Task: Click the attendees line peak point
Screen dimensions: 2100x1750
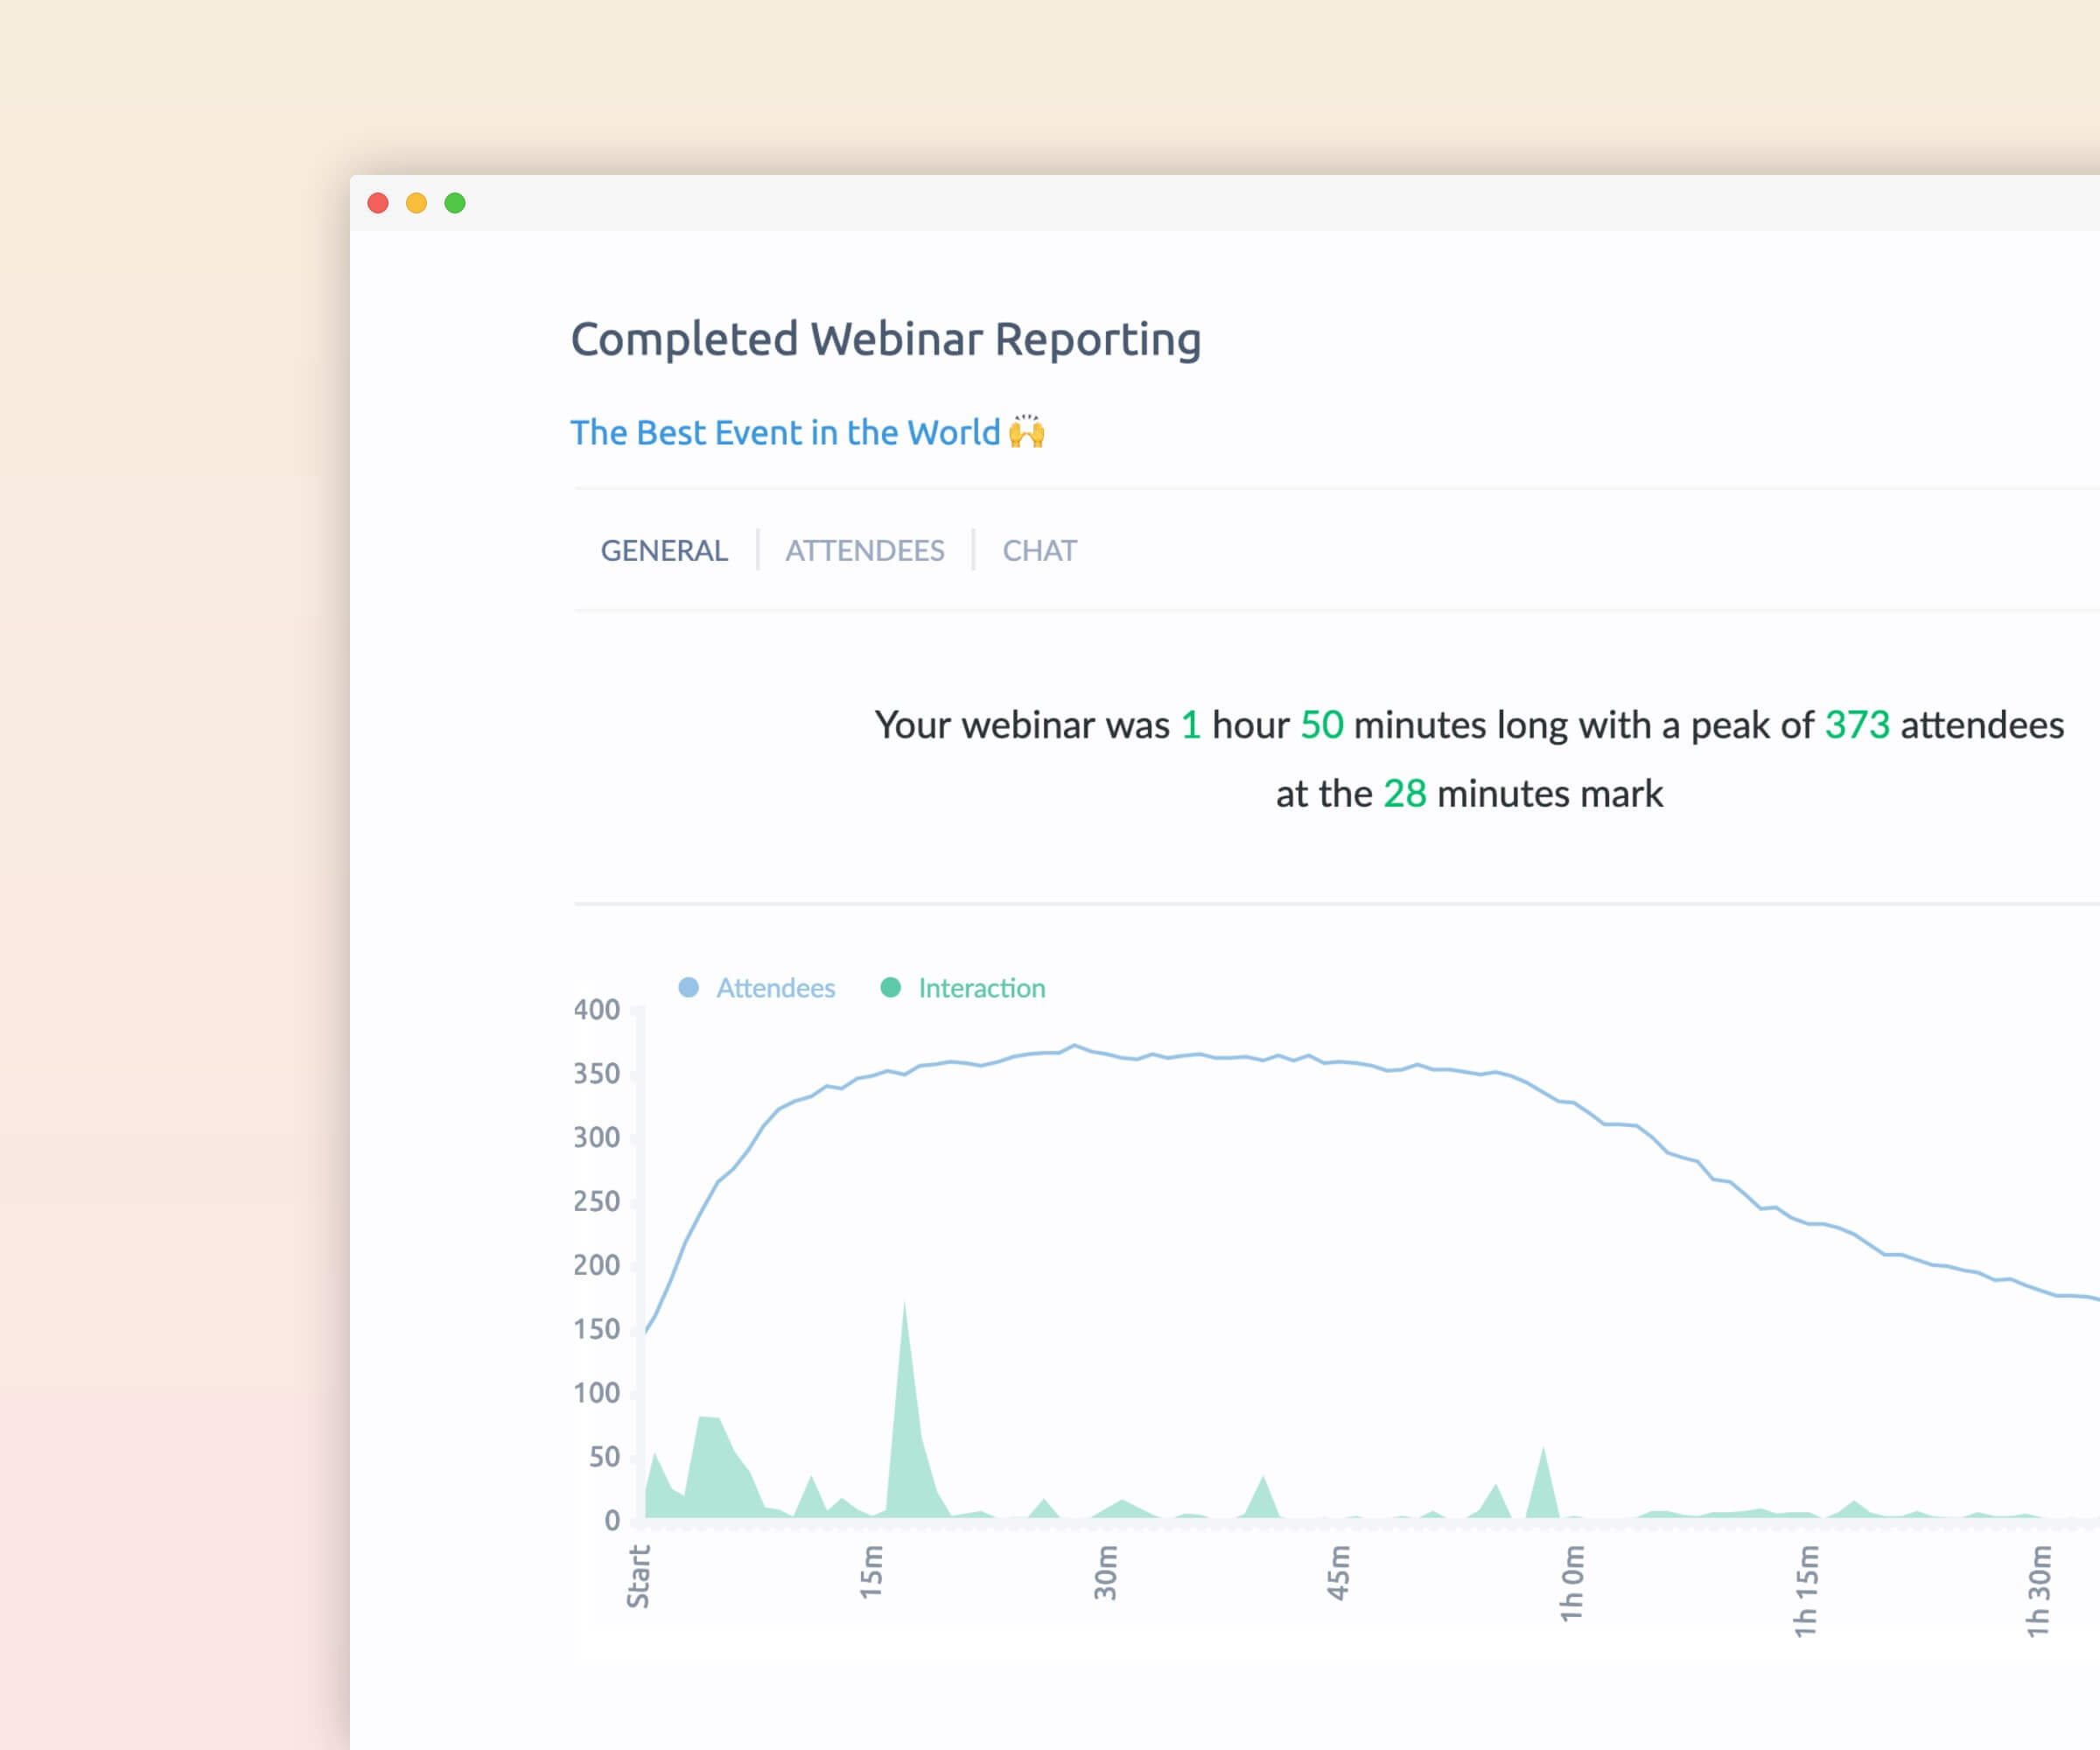Action: 1075,1046
